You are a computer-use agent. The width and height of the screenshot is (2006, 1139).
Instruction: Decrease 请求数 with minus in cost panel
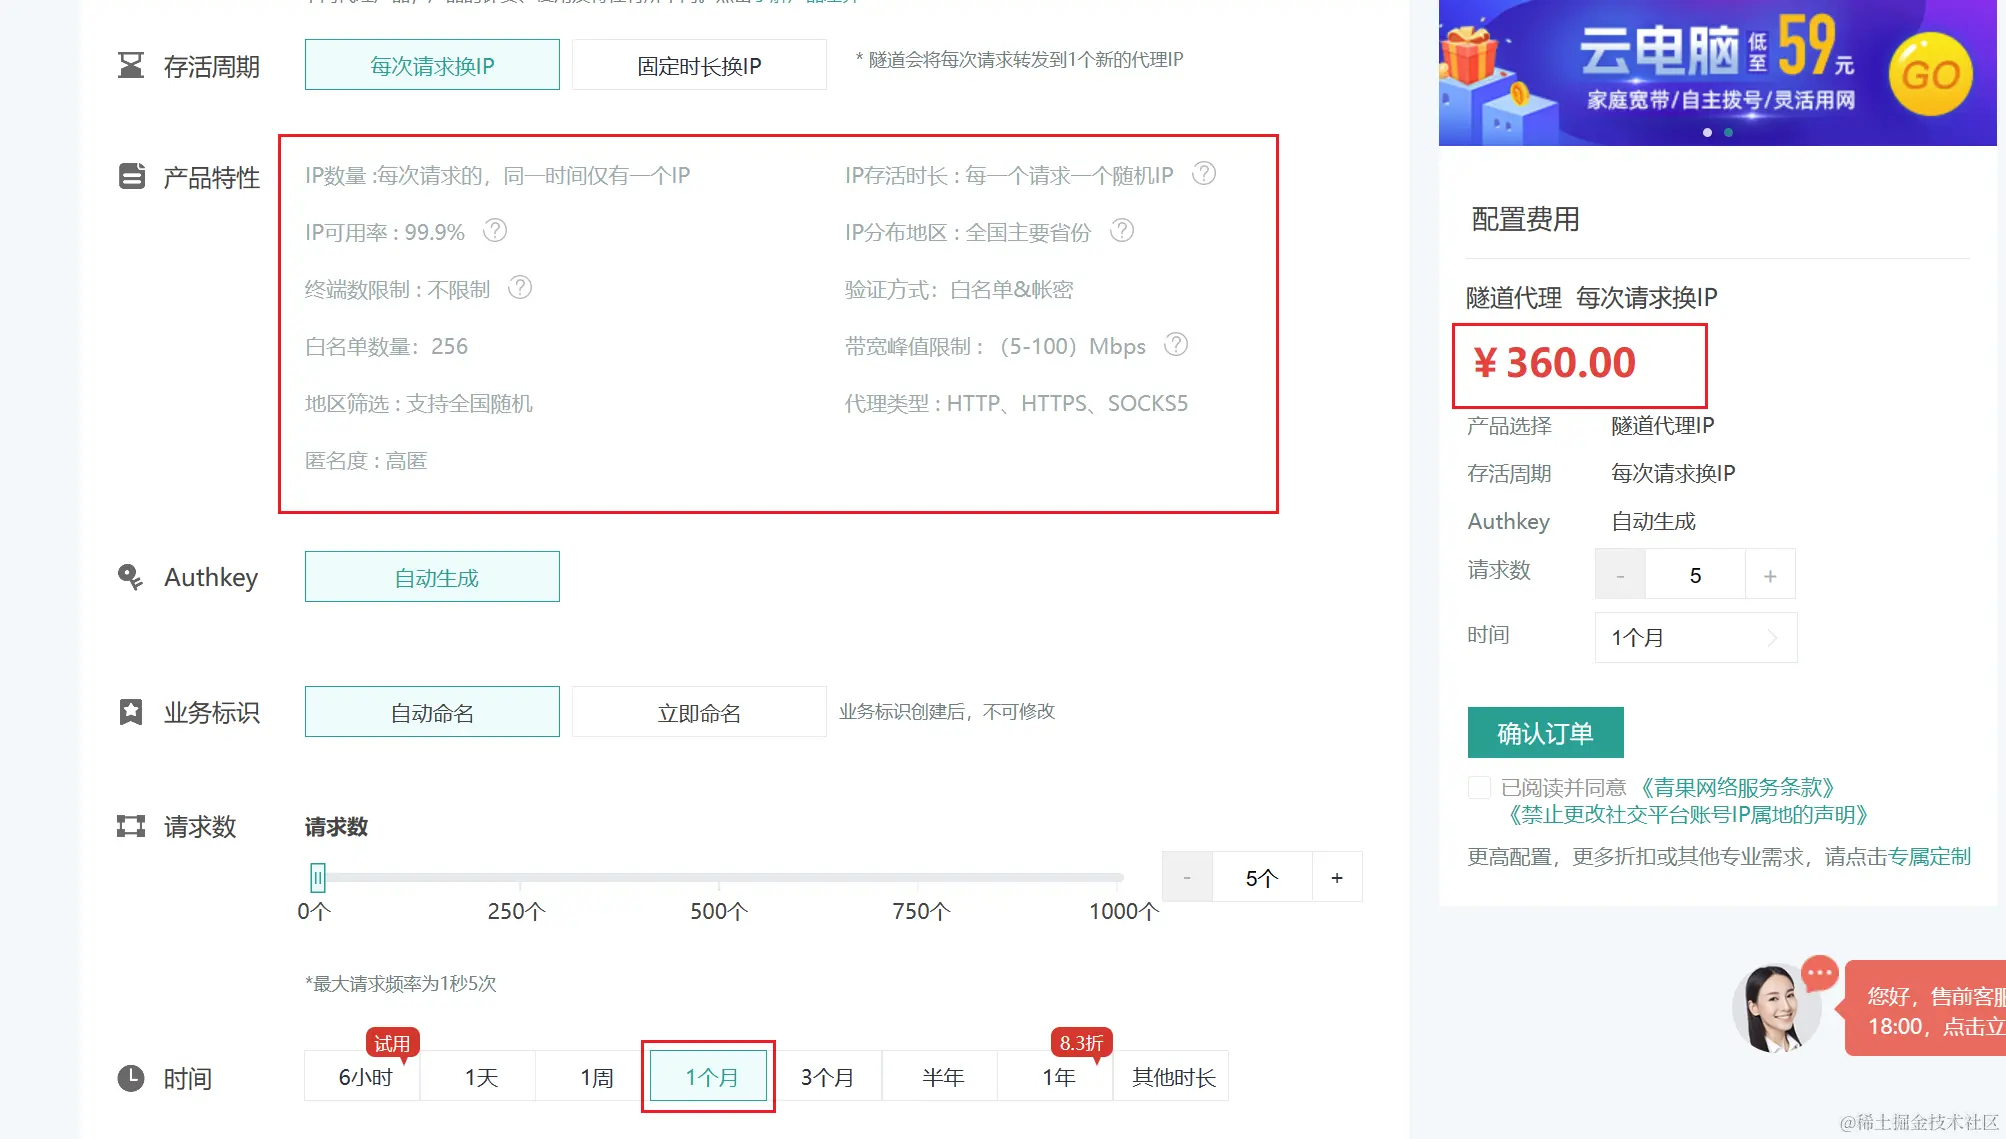click(1620, 575)
